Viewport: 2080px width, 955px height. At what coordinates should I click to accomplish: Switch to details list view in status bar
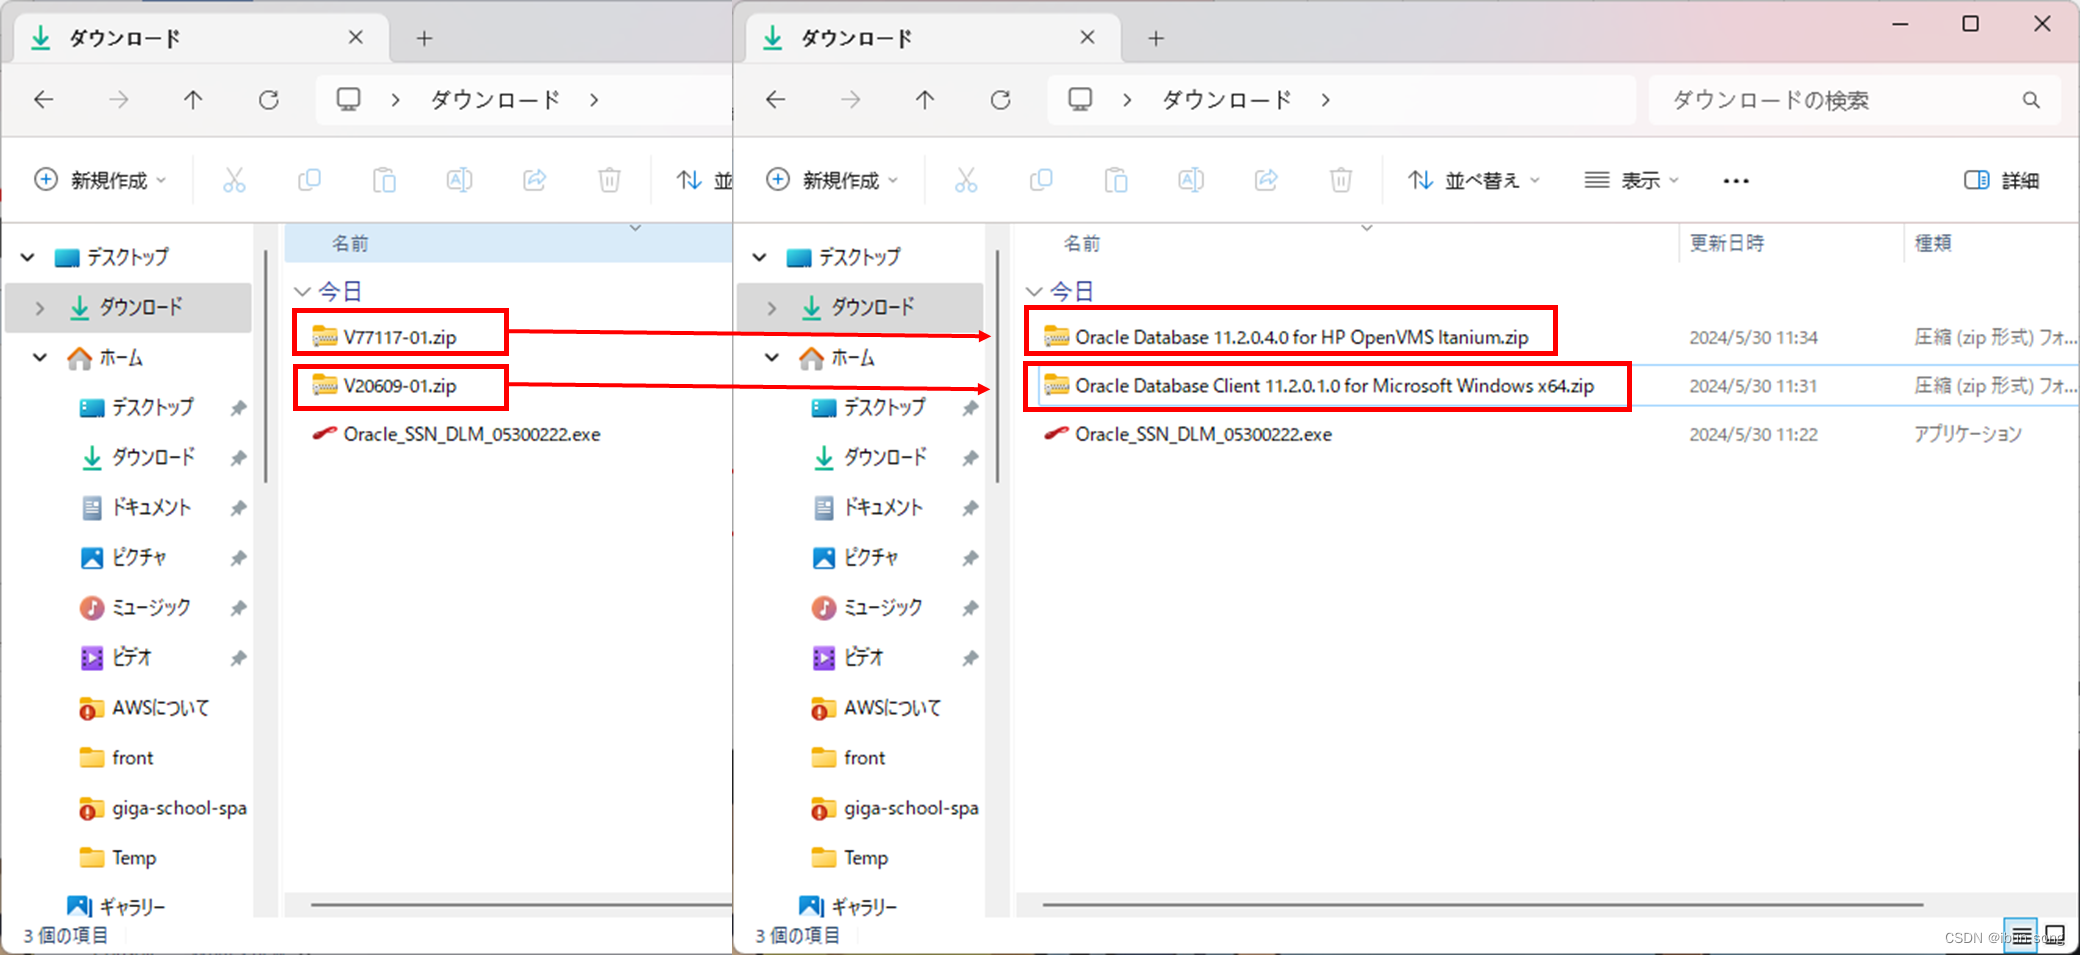tap(2021, 936)
